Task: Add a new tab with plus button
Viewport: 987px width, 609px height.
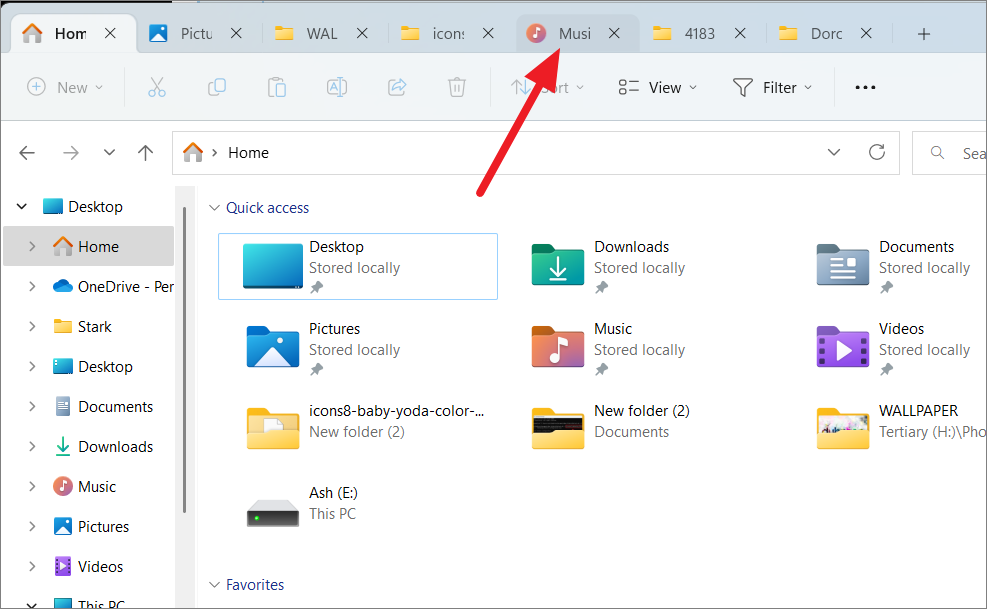Action: [x=923, y=34]
